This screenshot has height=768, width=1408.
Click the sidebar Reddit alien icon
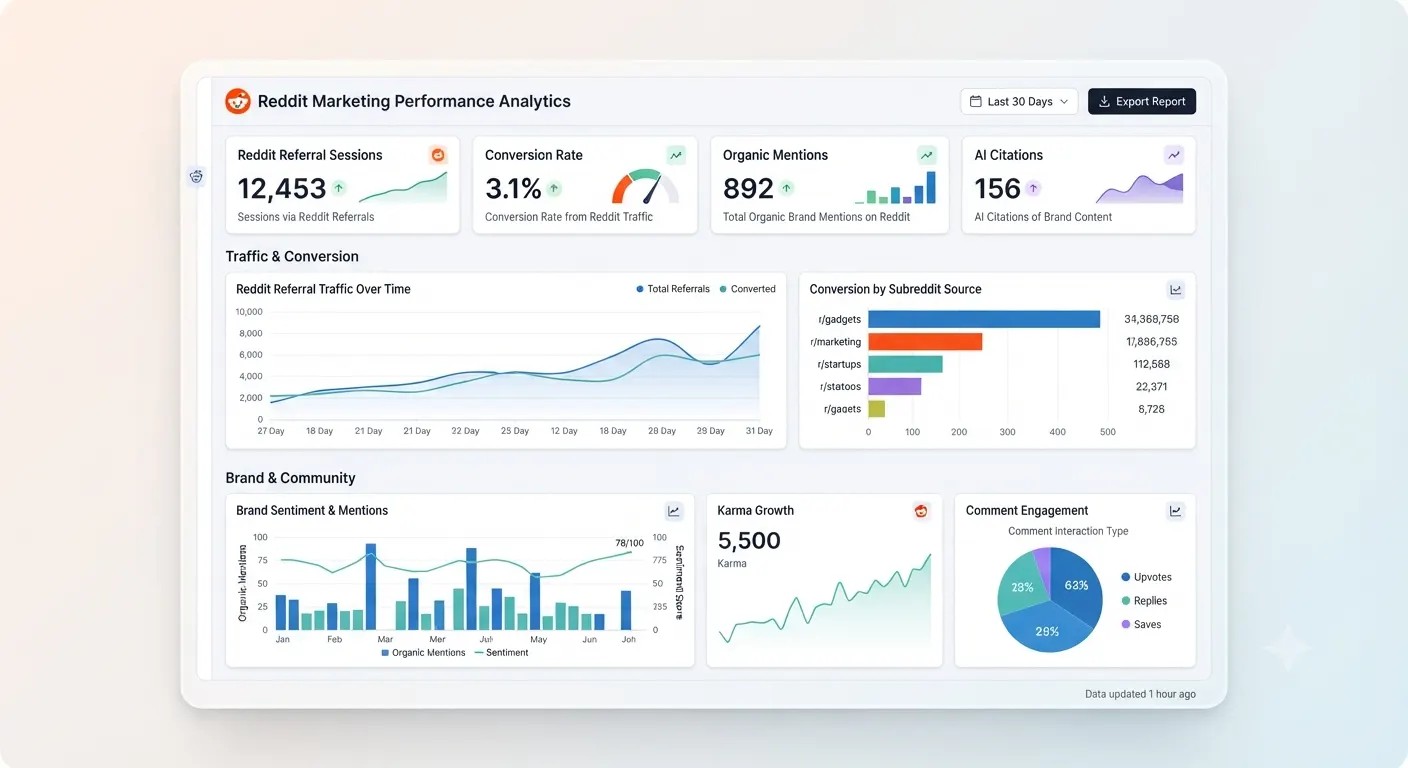point(196,177)
